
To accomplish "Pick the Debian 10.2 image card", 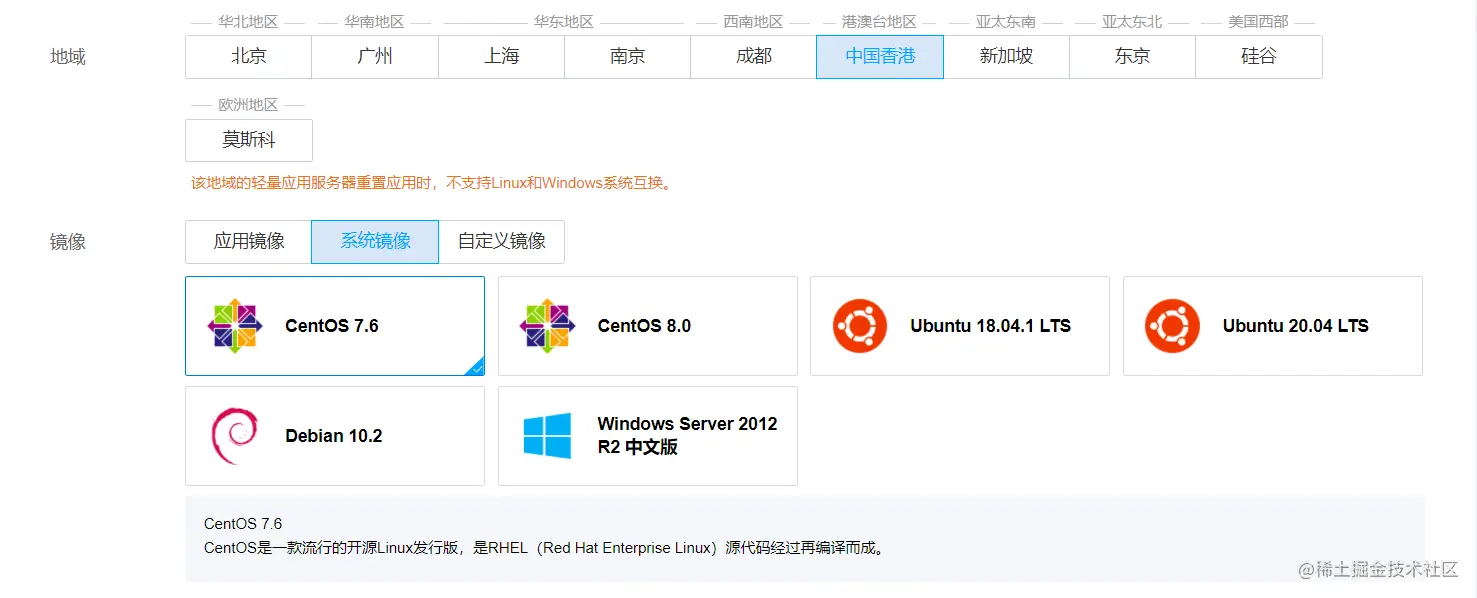I will 335,436.
